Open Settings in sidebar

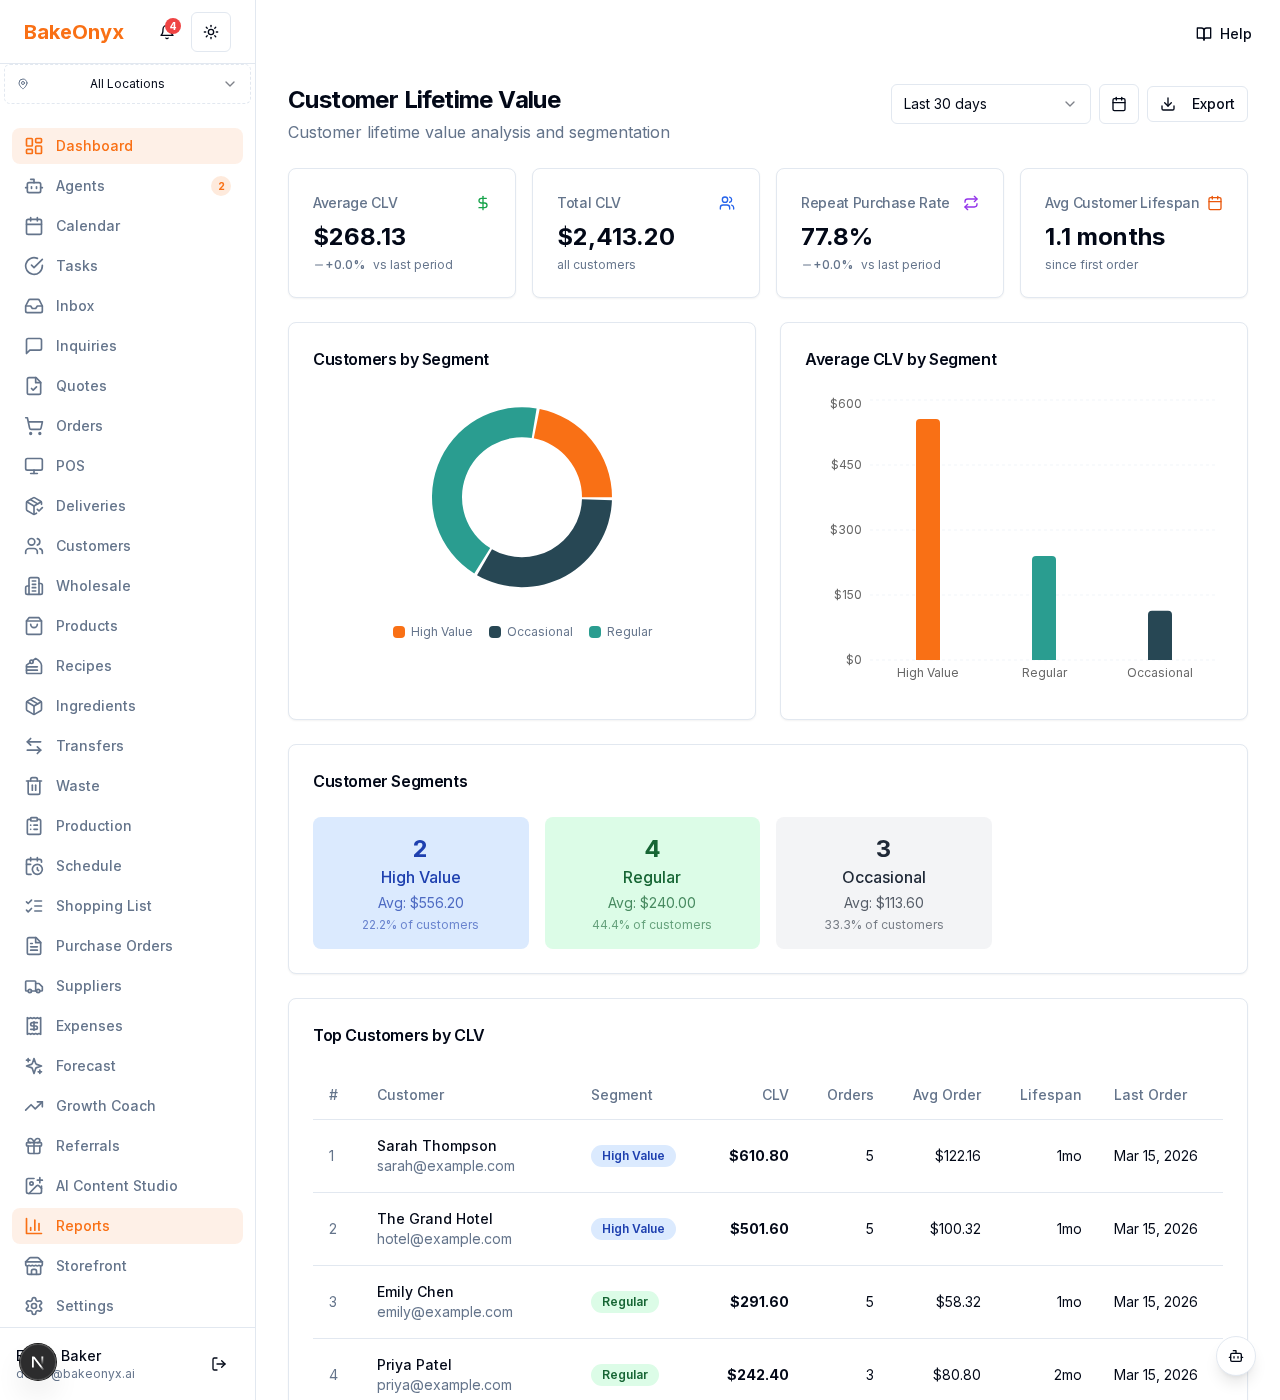coord(127,1306)
